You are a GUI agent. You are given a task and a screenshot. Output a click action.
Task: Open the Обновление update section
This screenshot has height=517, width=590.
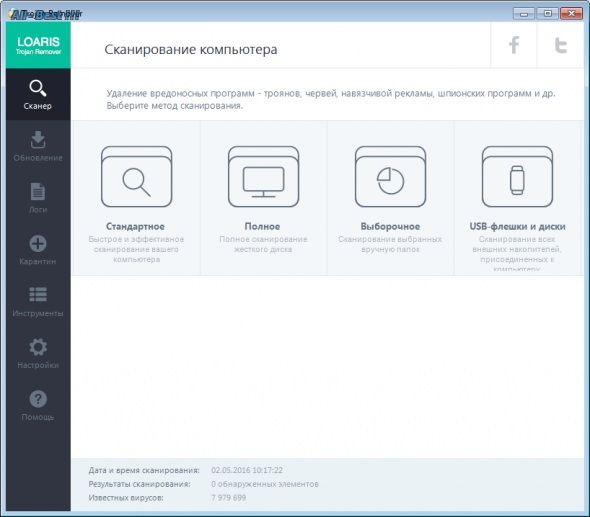(x=38, y=146)
